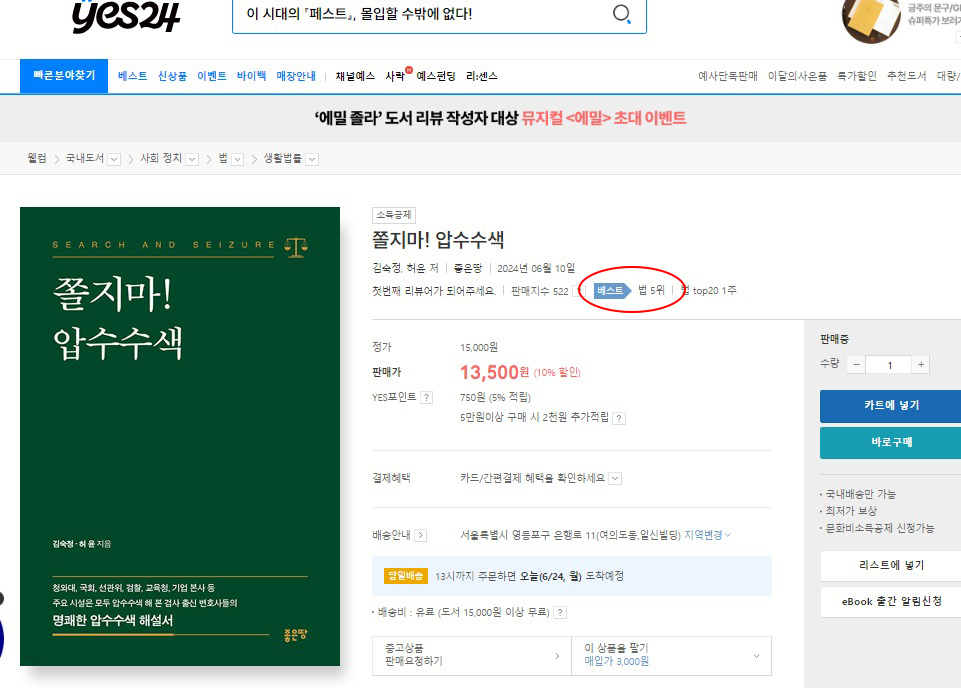Go to the 베스트 menu

pos(132,76)
